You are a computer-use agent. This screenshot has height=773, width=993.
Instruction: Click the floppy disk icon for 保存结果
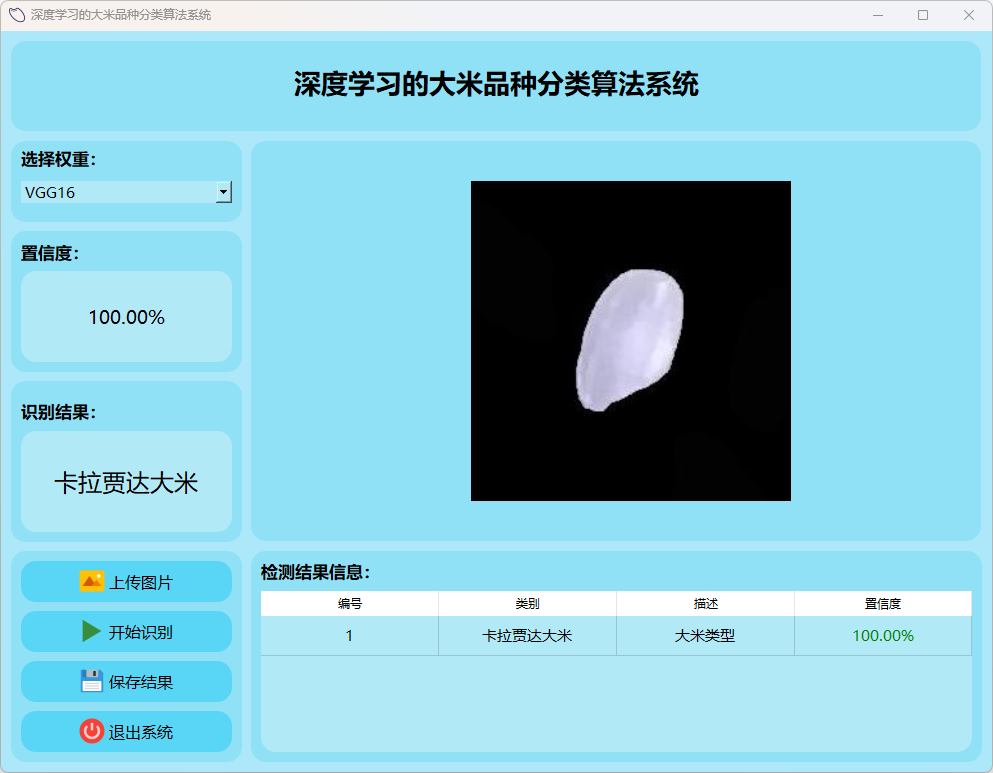coord(92,682)
